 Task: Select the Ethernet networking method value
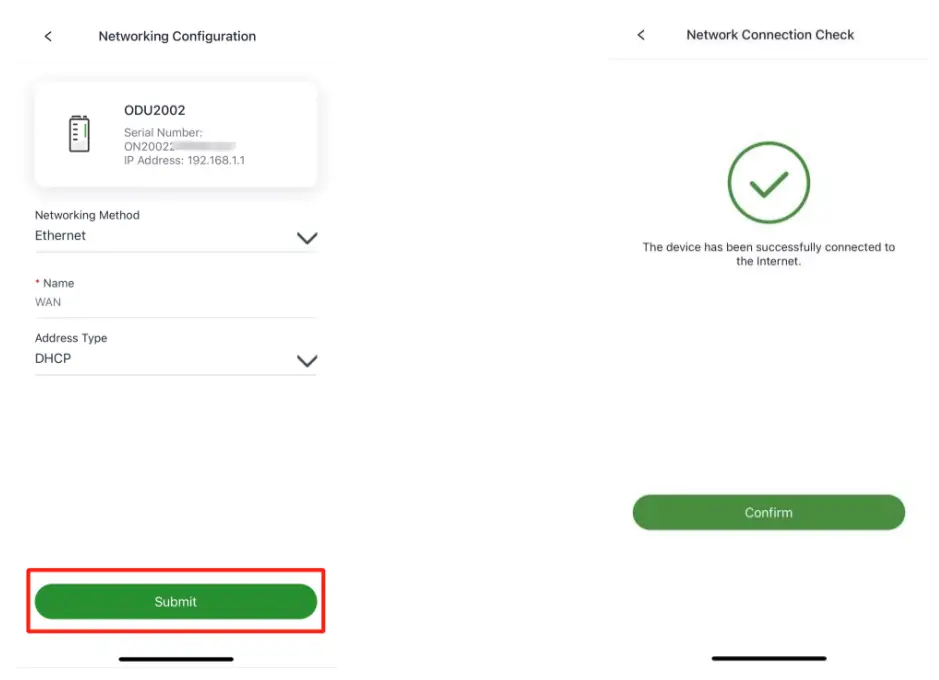pos(61,236)
